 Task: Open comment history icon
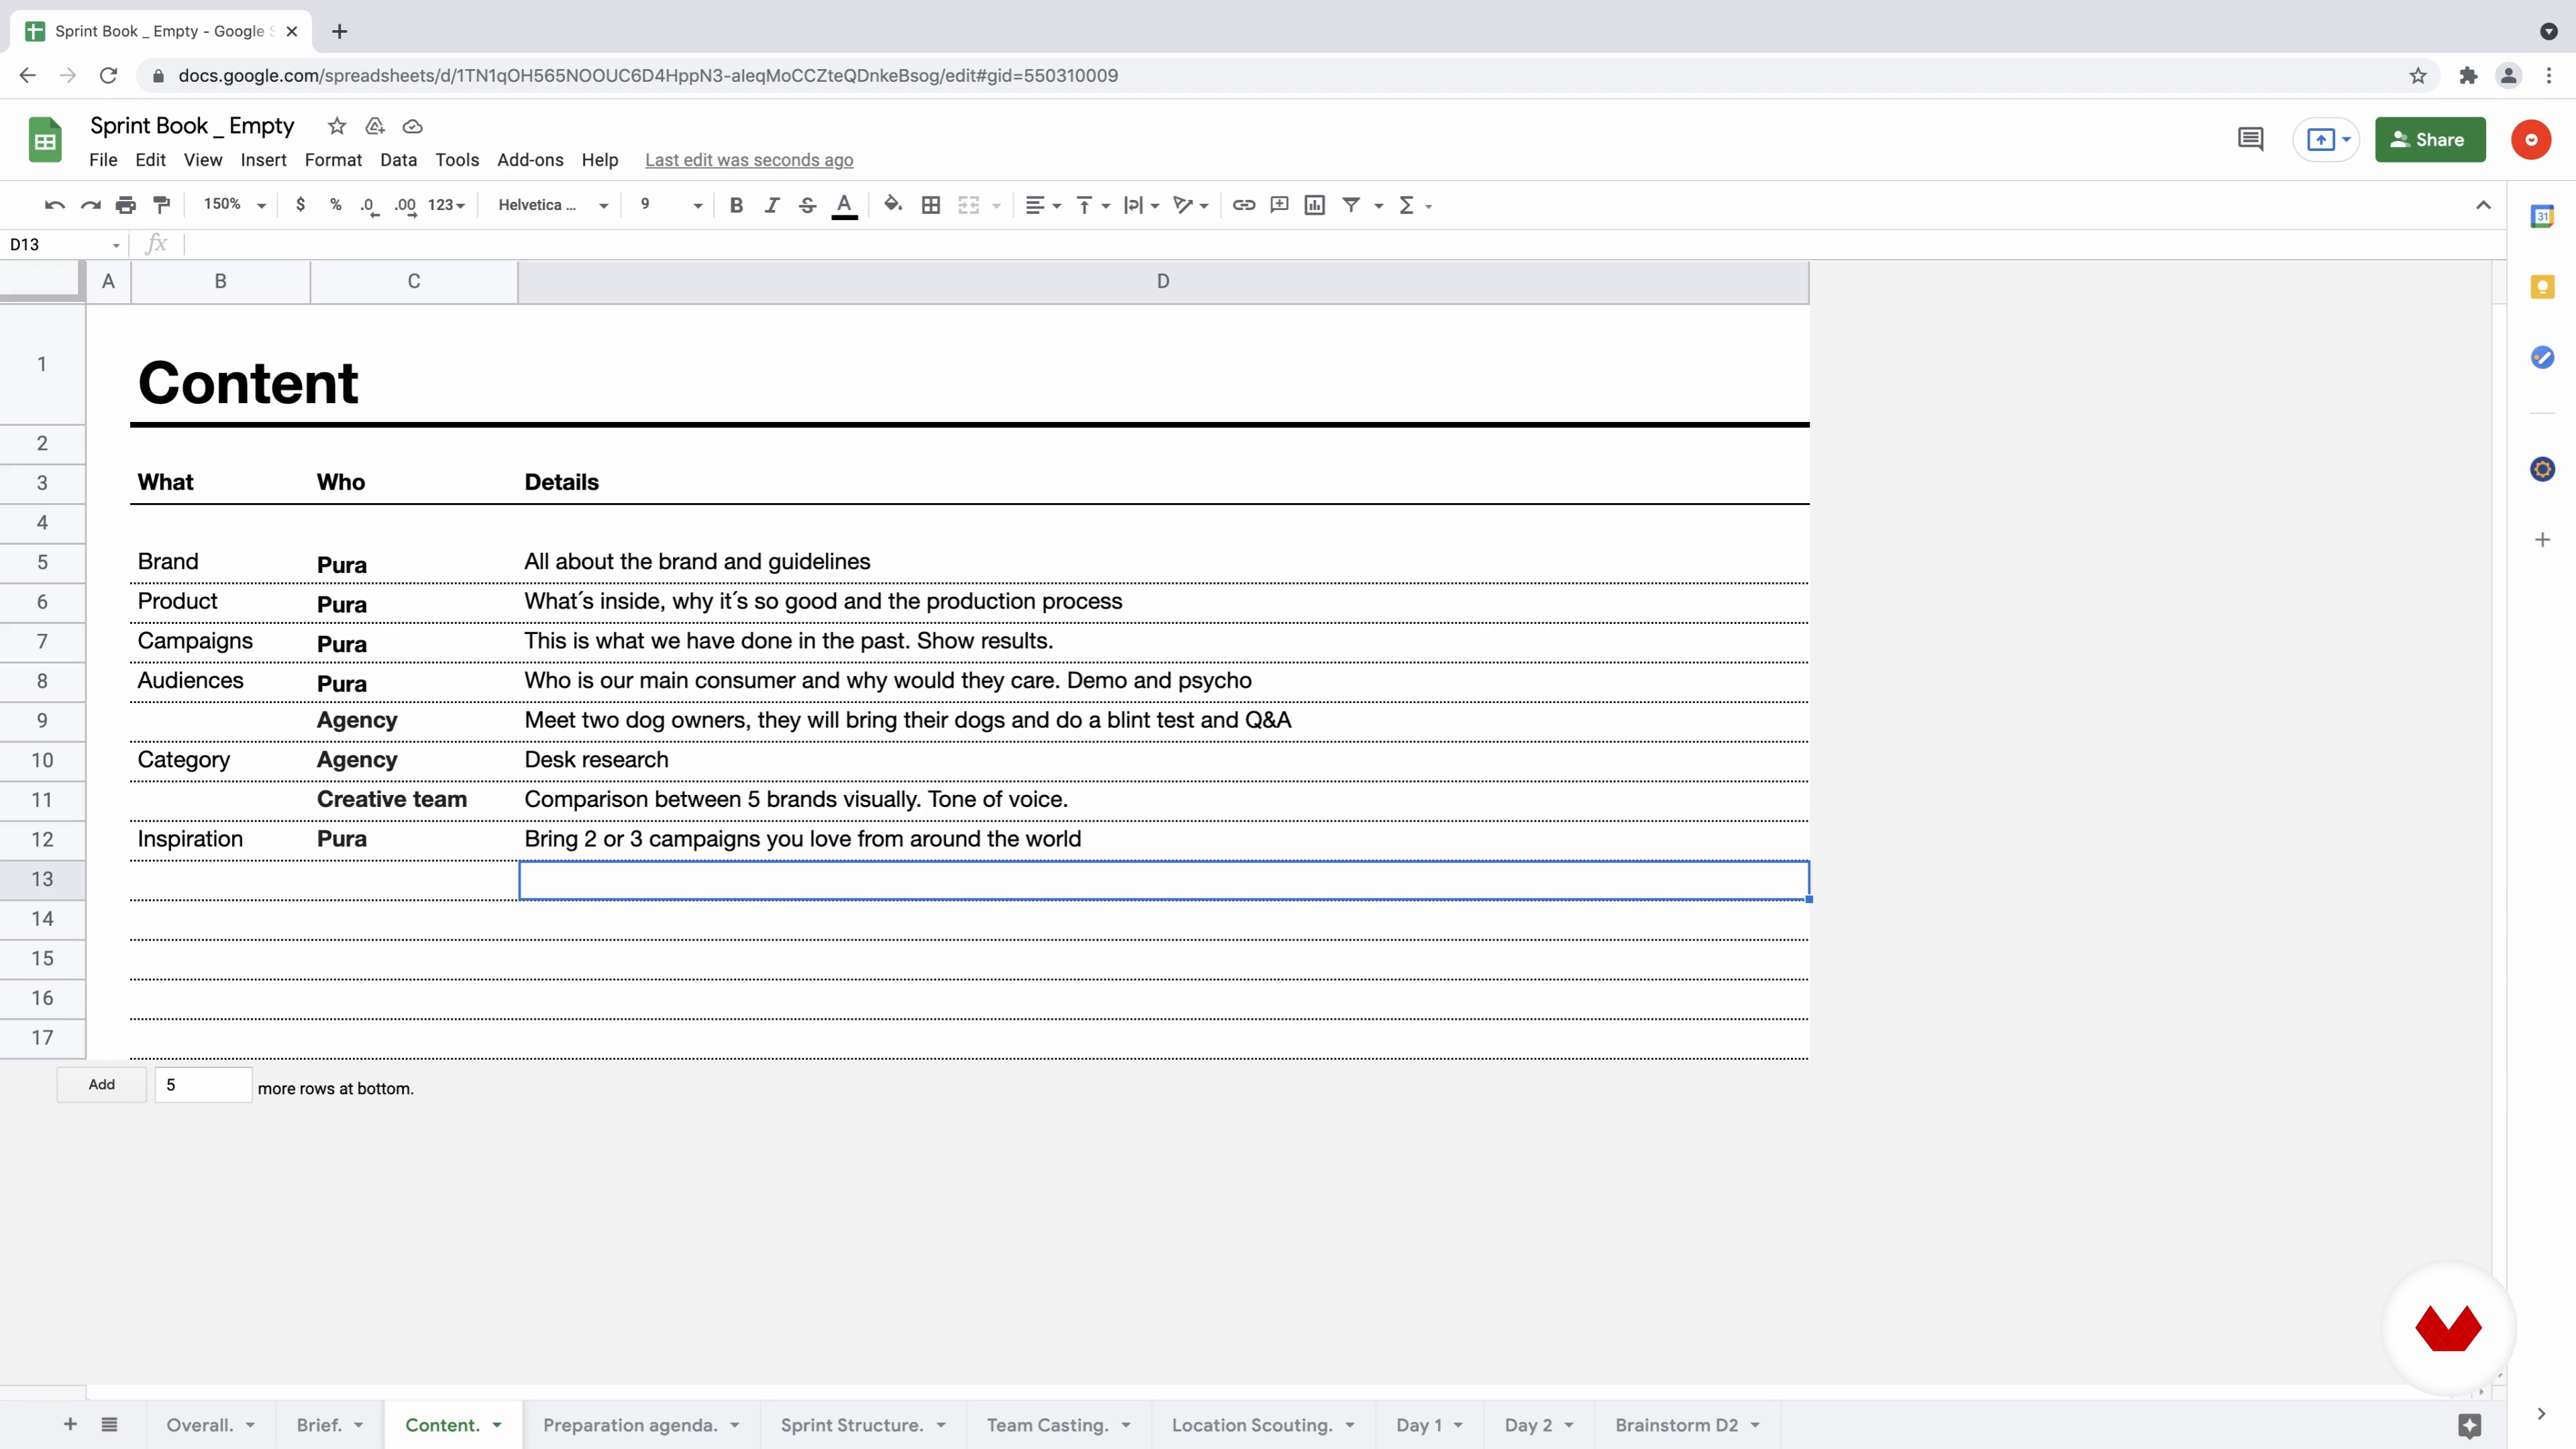click(x=2250, y=140)
